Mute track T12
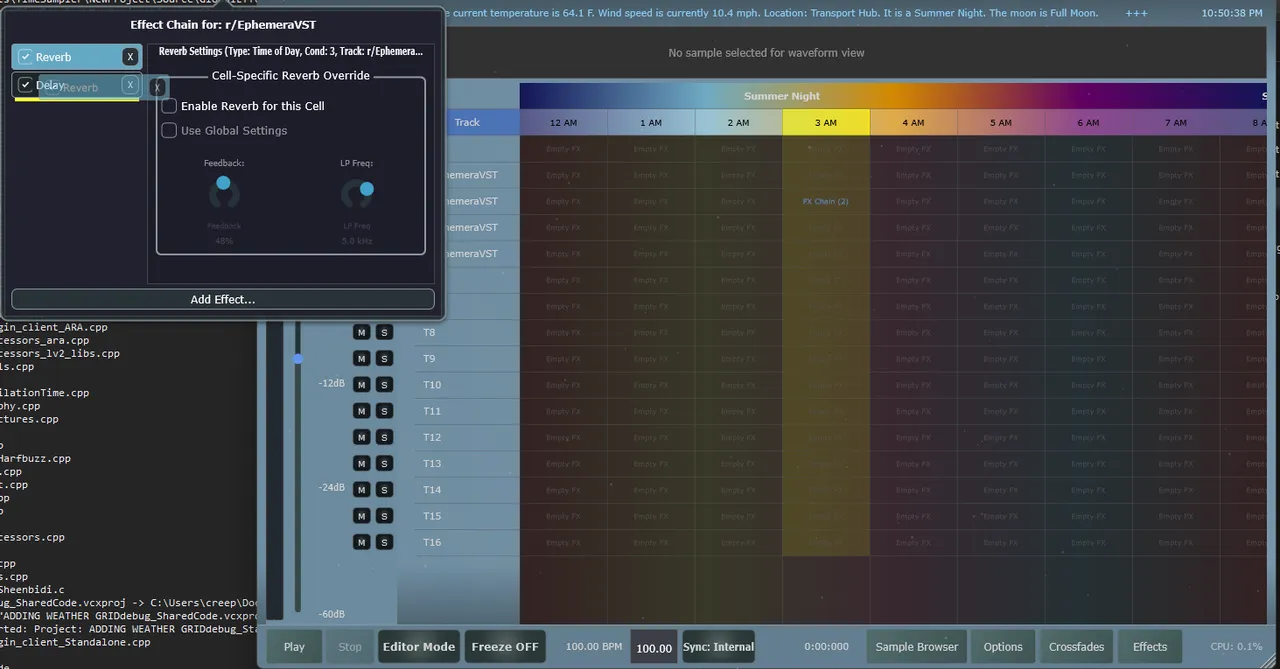This screenshot has width=1280, height=669. pos(361,438)
